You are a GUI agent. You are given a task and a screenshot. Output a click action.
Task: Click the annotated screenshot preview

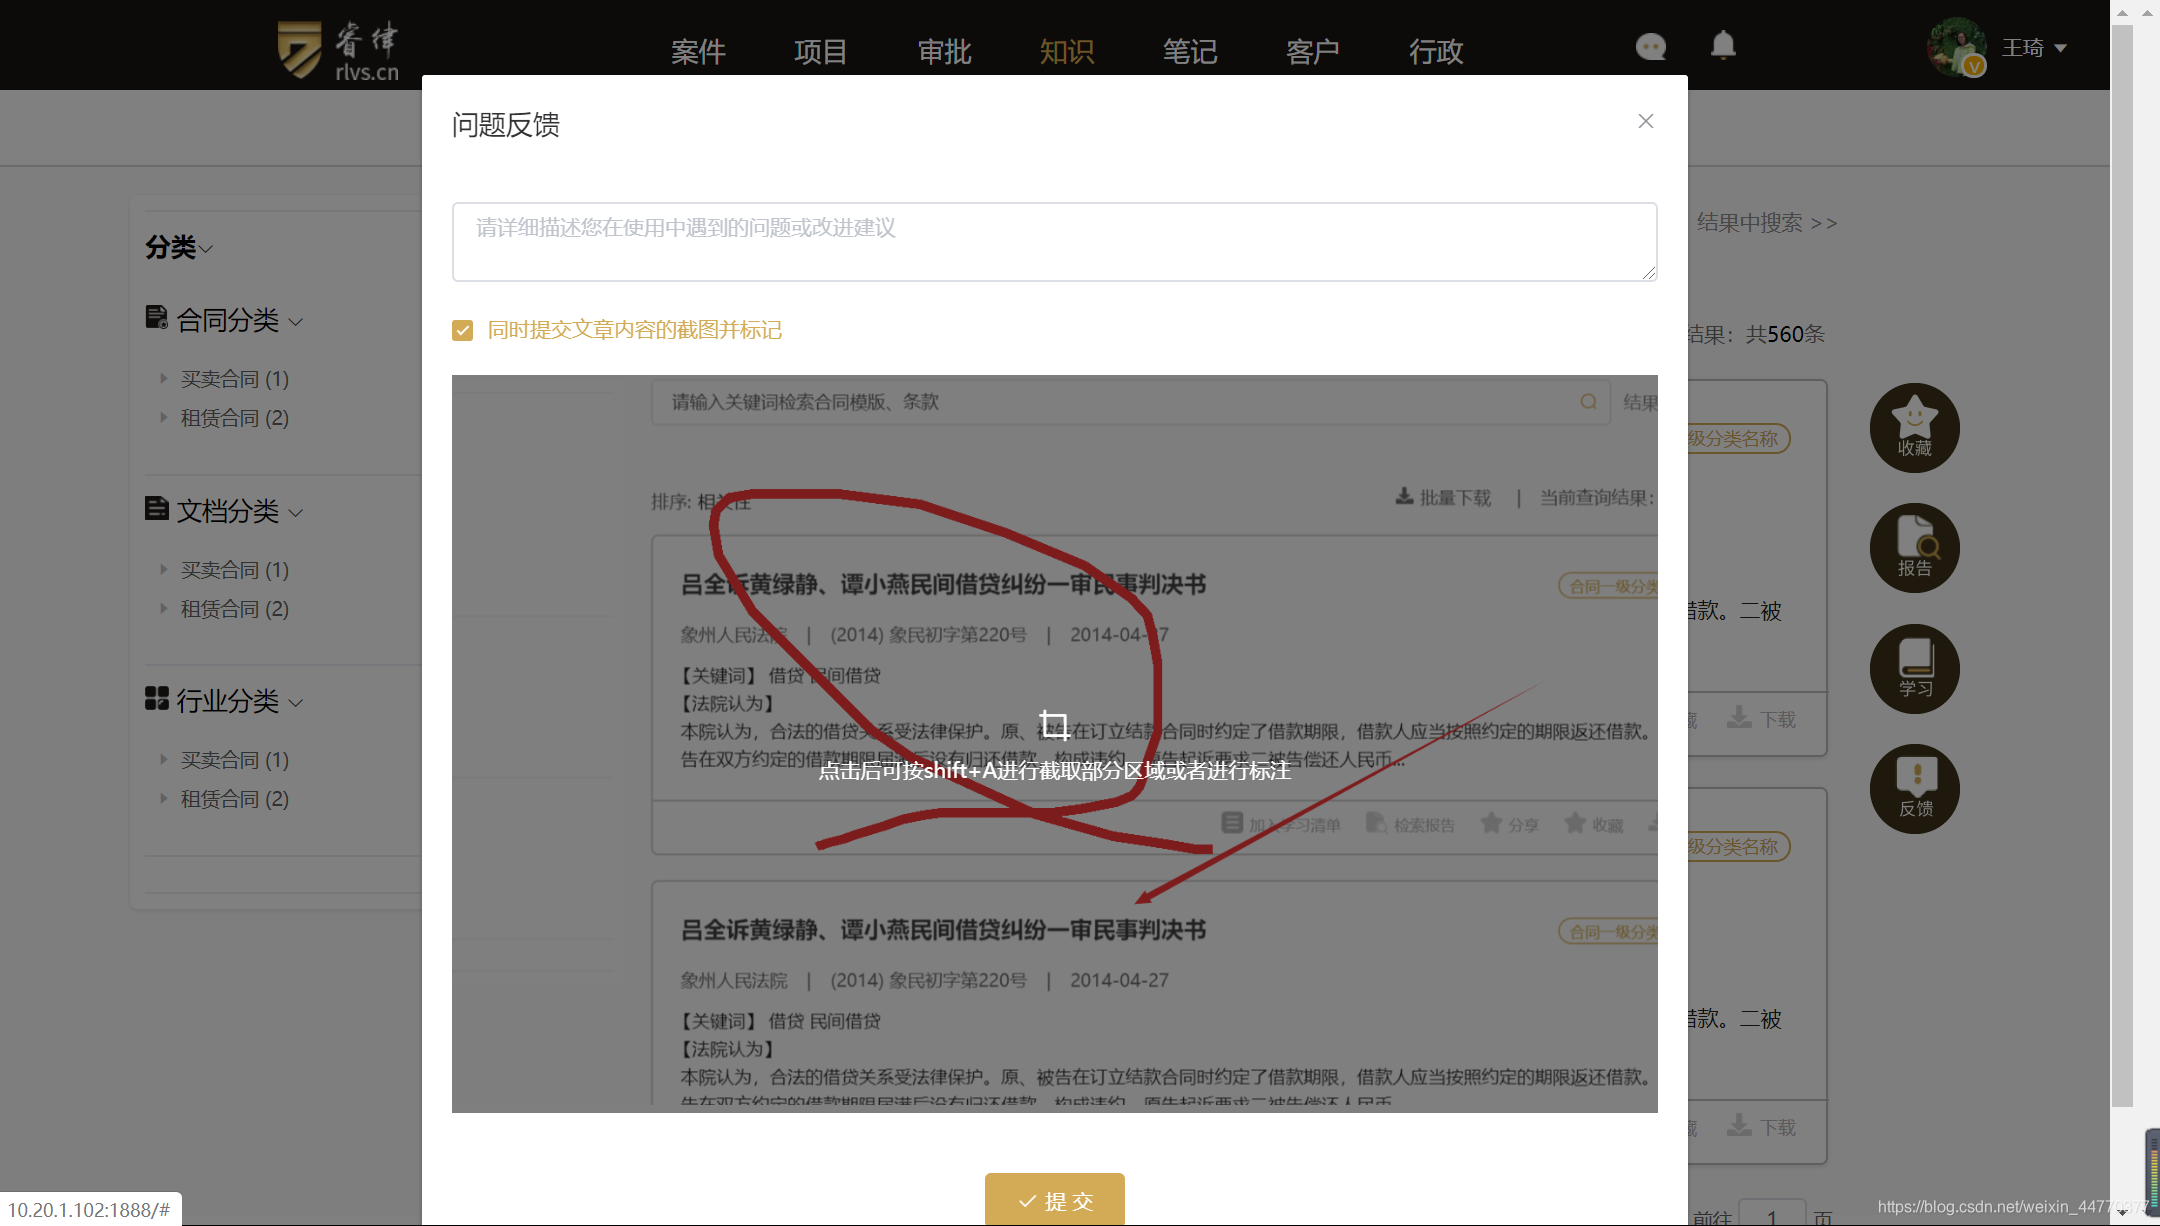click(1055, 744)
